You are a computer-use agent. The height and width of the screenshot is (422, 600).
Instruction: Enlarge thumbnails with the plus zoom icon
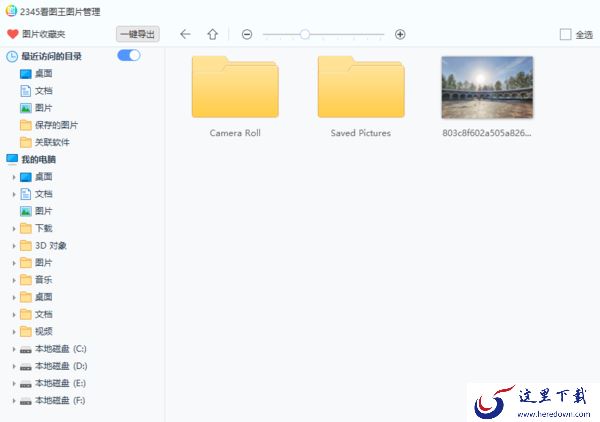click(400, 34)
